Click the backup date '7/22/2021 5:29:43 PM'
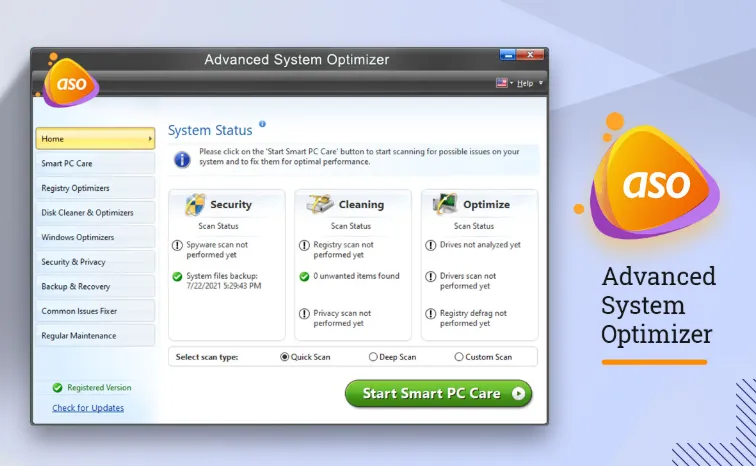 pos(224,286)
